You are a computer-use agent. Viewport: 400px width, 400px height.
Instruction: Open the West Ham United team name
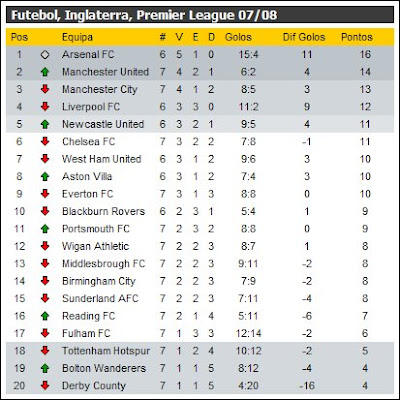pyautogui.click(x=102, y=159)
